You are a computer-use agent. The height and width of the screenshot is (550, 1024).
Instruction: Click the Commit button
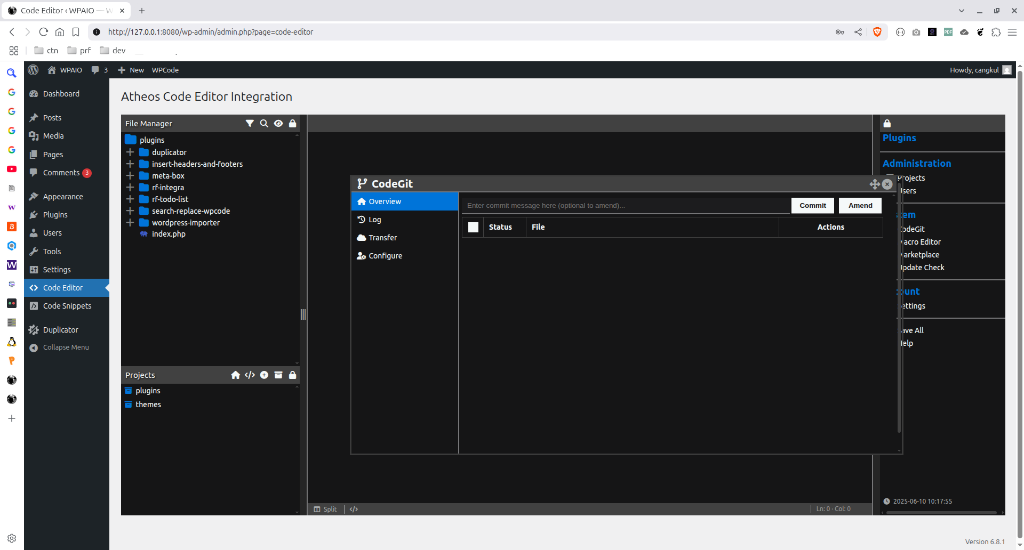pyautogui.click(x=812, y=206)
